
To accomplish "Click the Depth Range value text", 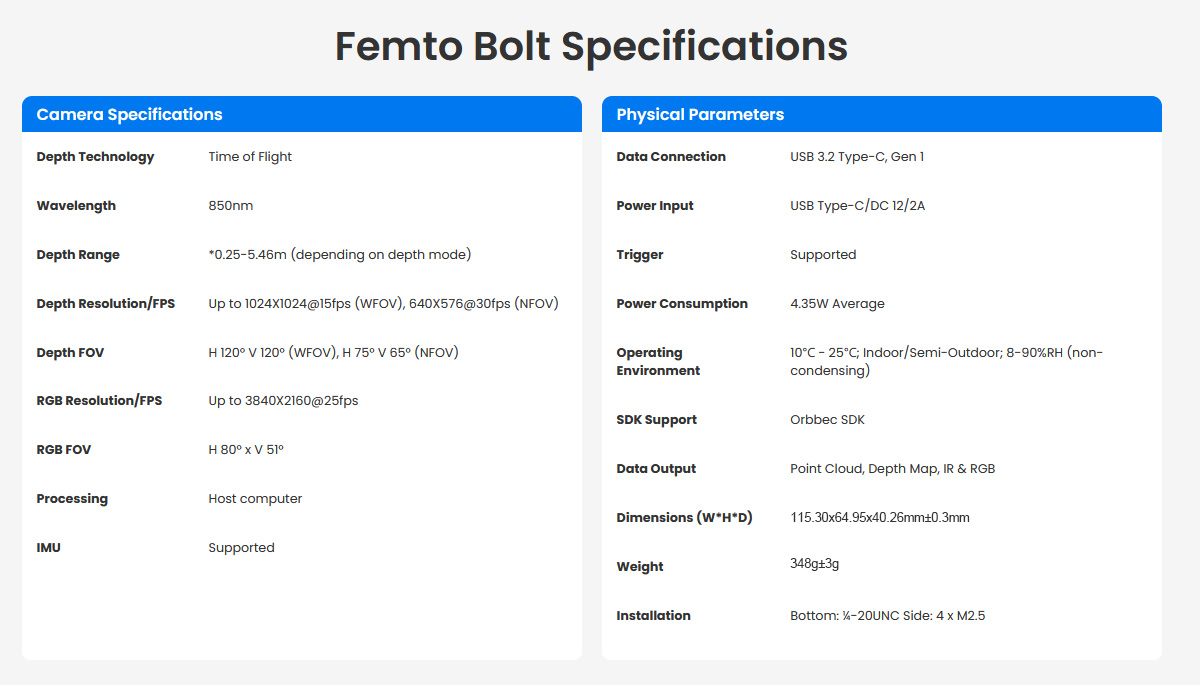I will [x=339, y=255].
